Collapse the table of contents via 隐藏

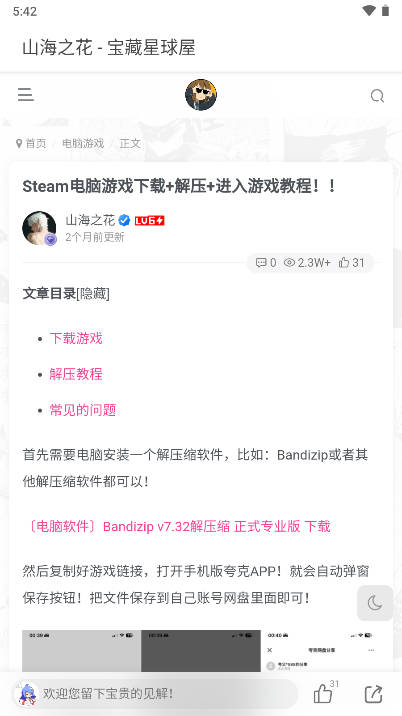tap(93, 294)
